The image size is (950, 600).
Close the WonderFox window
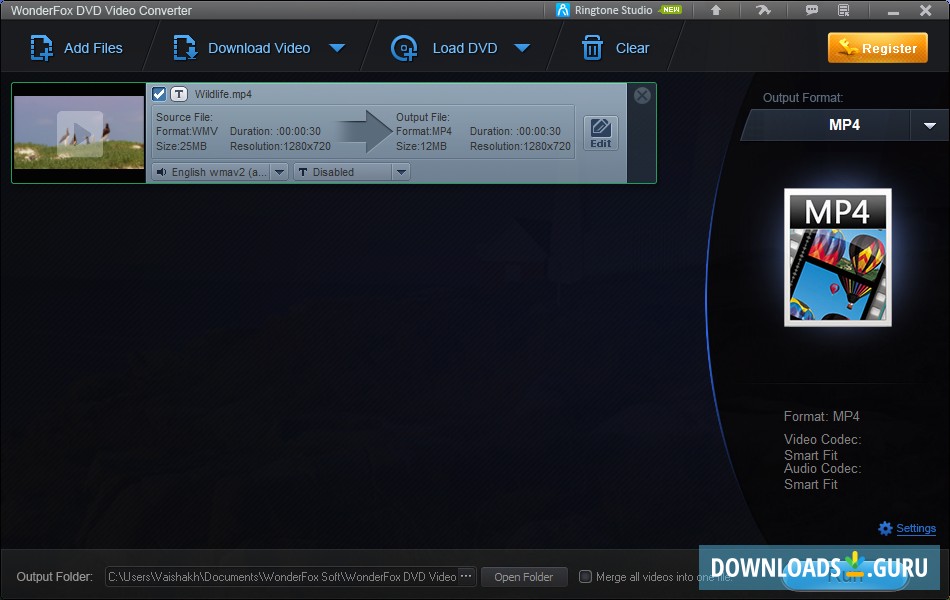tap(925, 10)
